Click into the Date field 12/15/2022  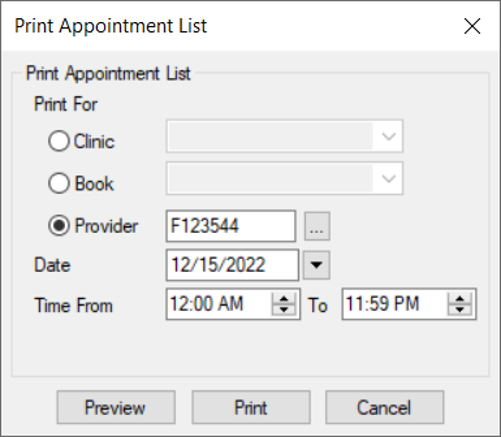pos(232,265)
